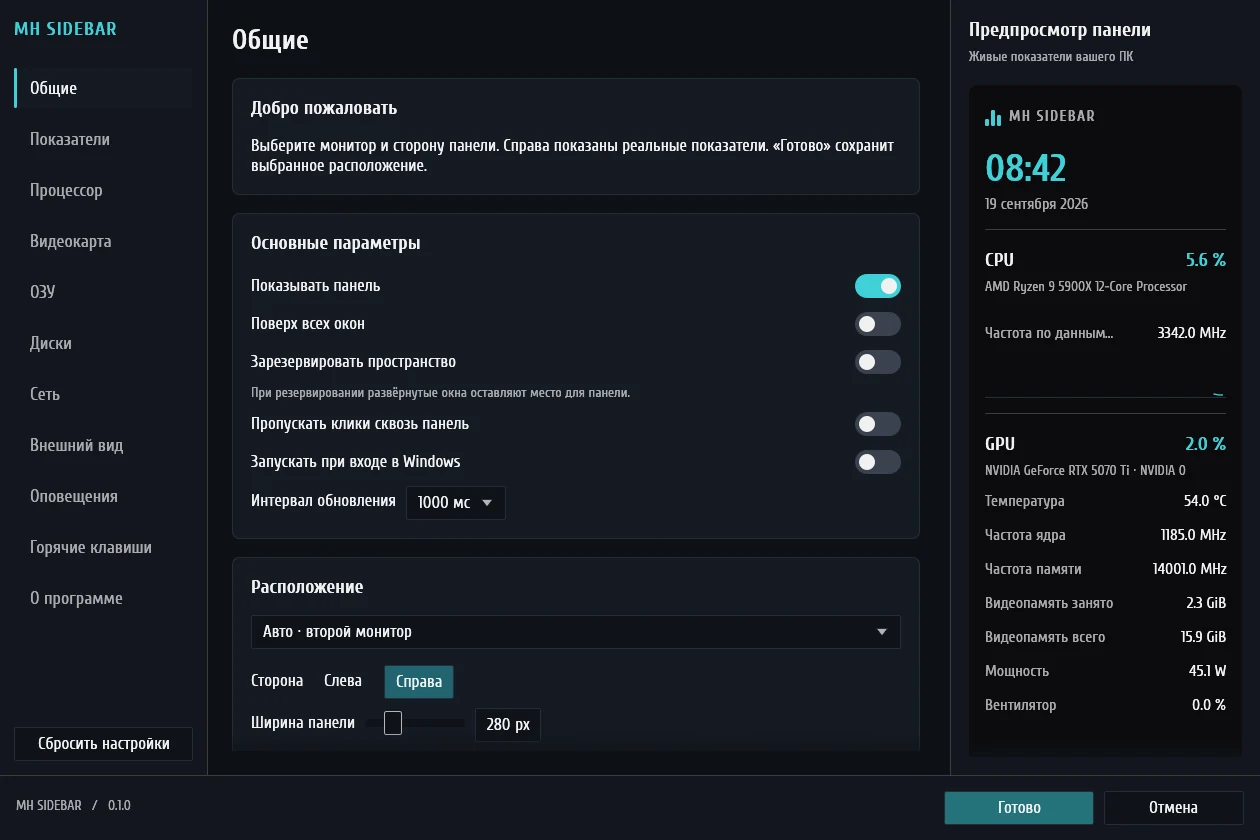Screen dimensions: 1260x840
Task: Toggle the Показывать панель switch
Action: tap(878, 286)
